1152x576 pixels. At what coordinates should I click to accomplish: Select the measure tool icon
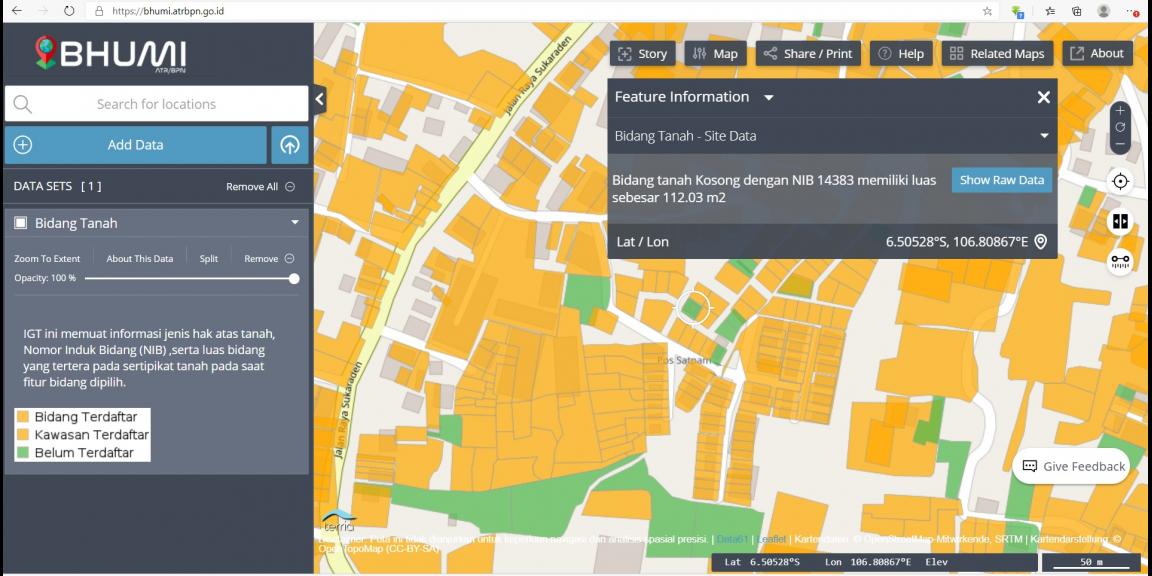(x=1120, y=260)
